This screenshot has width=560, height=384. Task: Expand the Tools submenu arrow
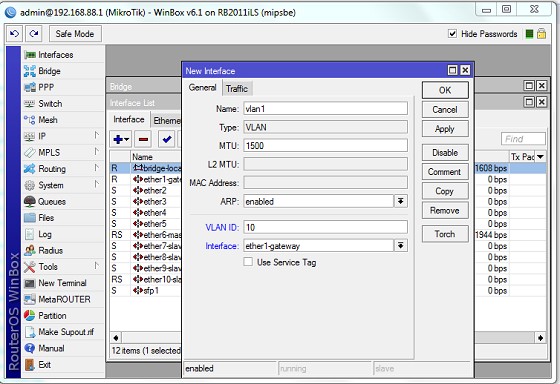96,265
